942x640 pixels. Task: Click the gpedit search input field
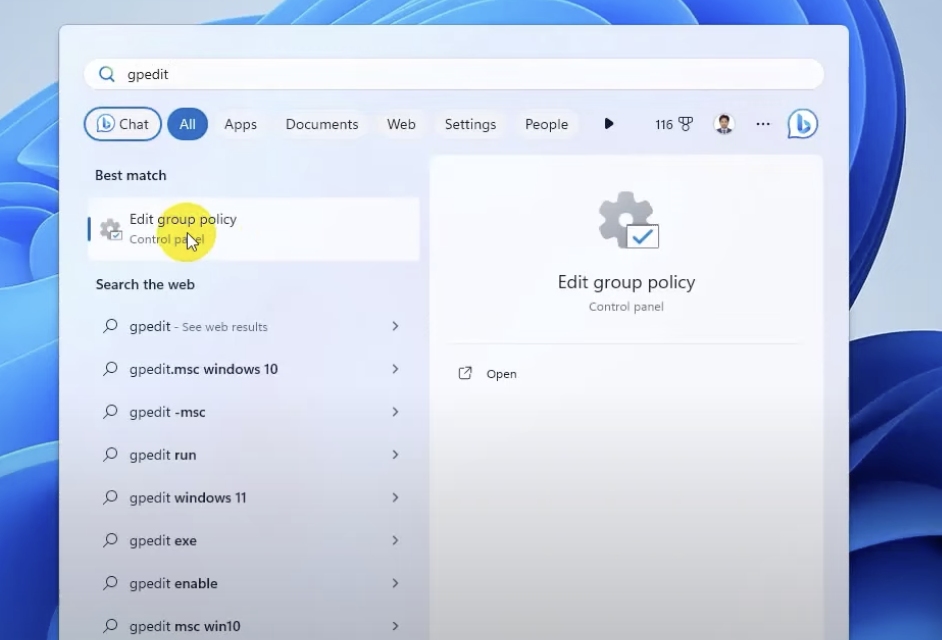454,74
